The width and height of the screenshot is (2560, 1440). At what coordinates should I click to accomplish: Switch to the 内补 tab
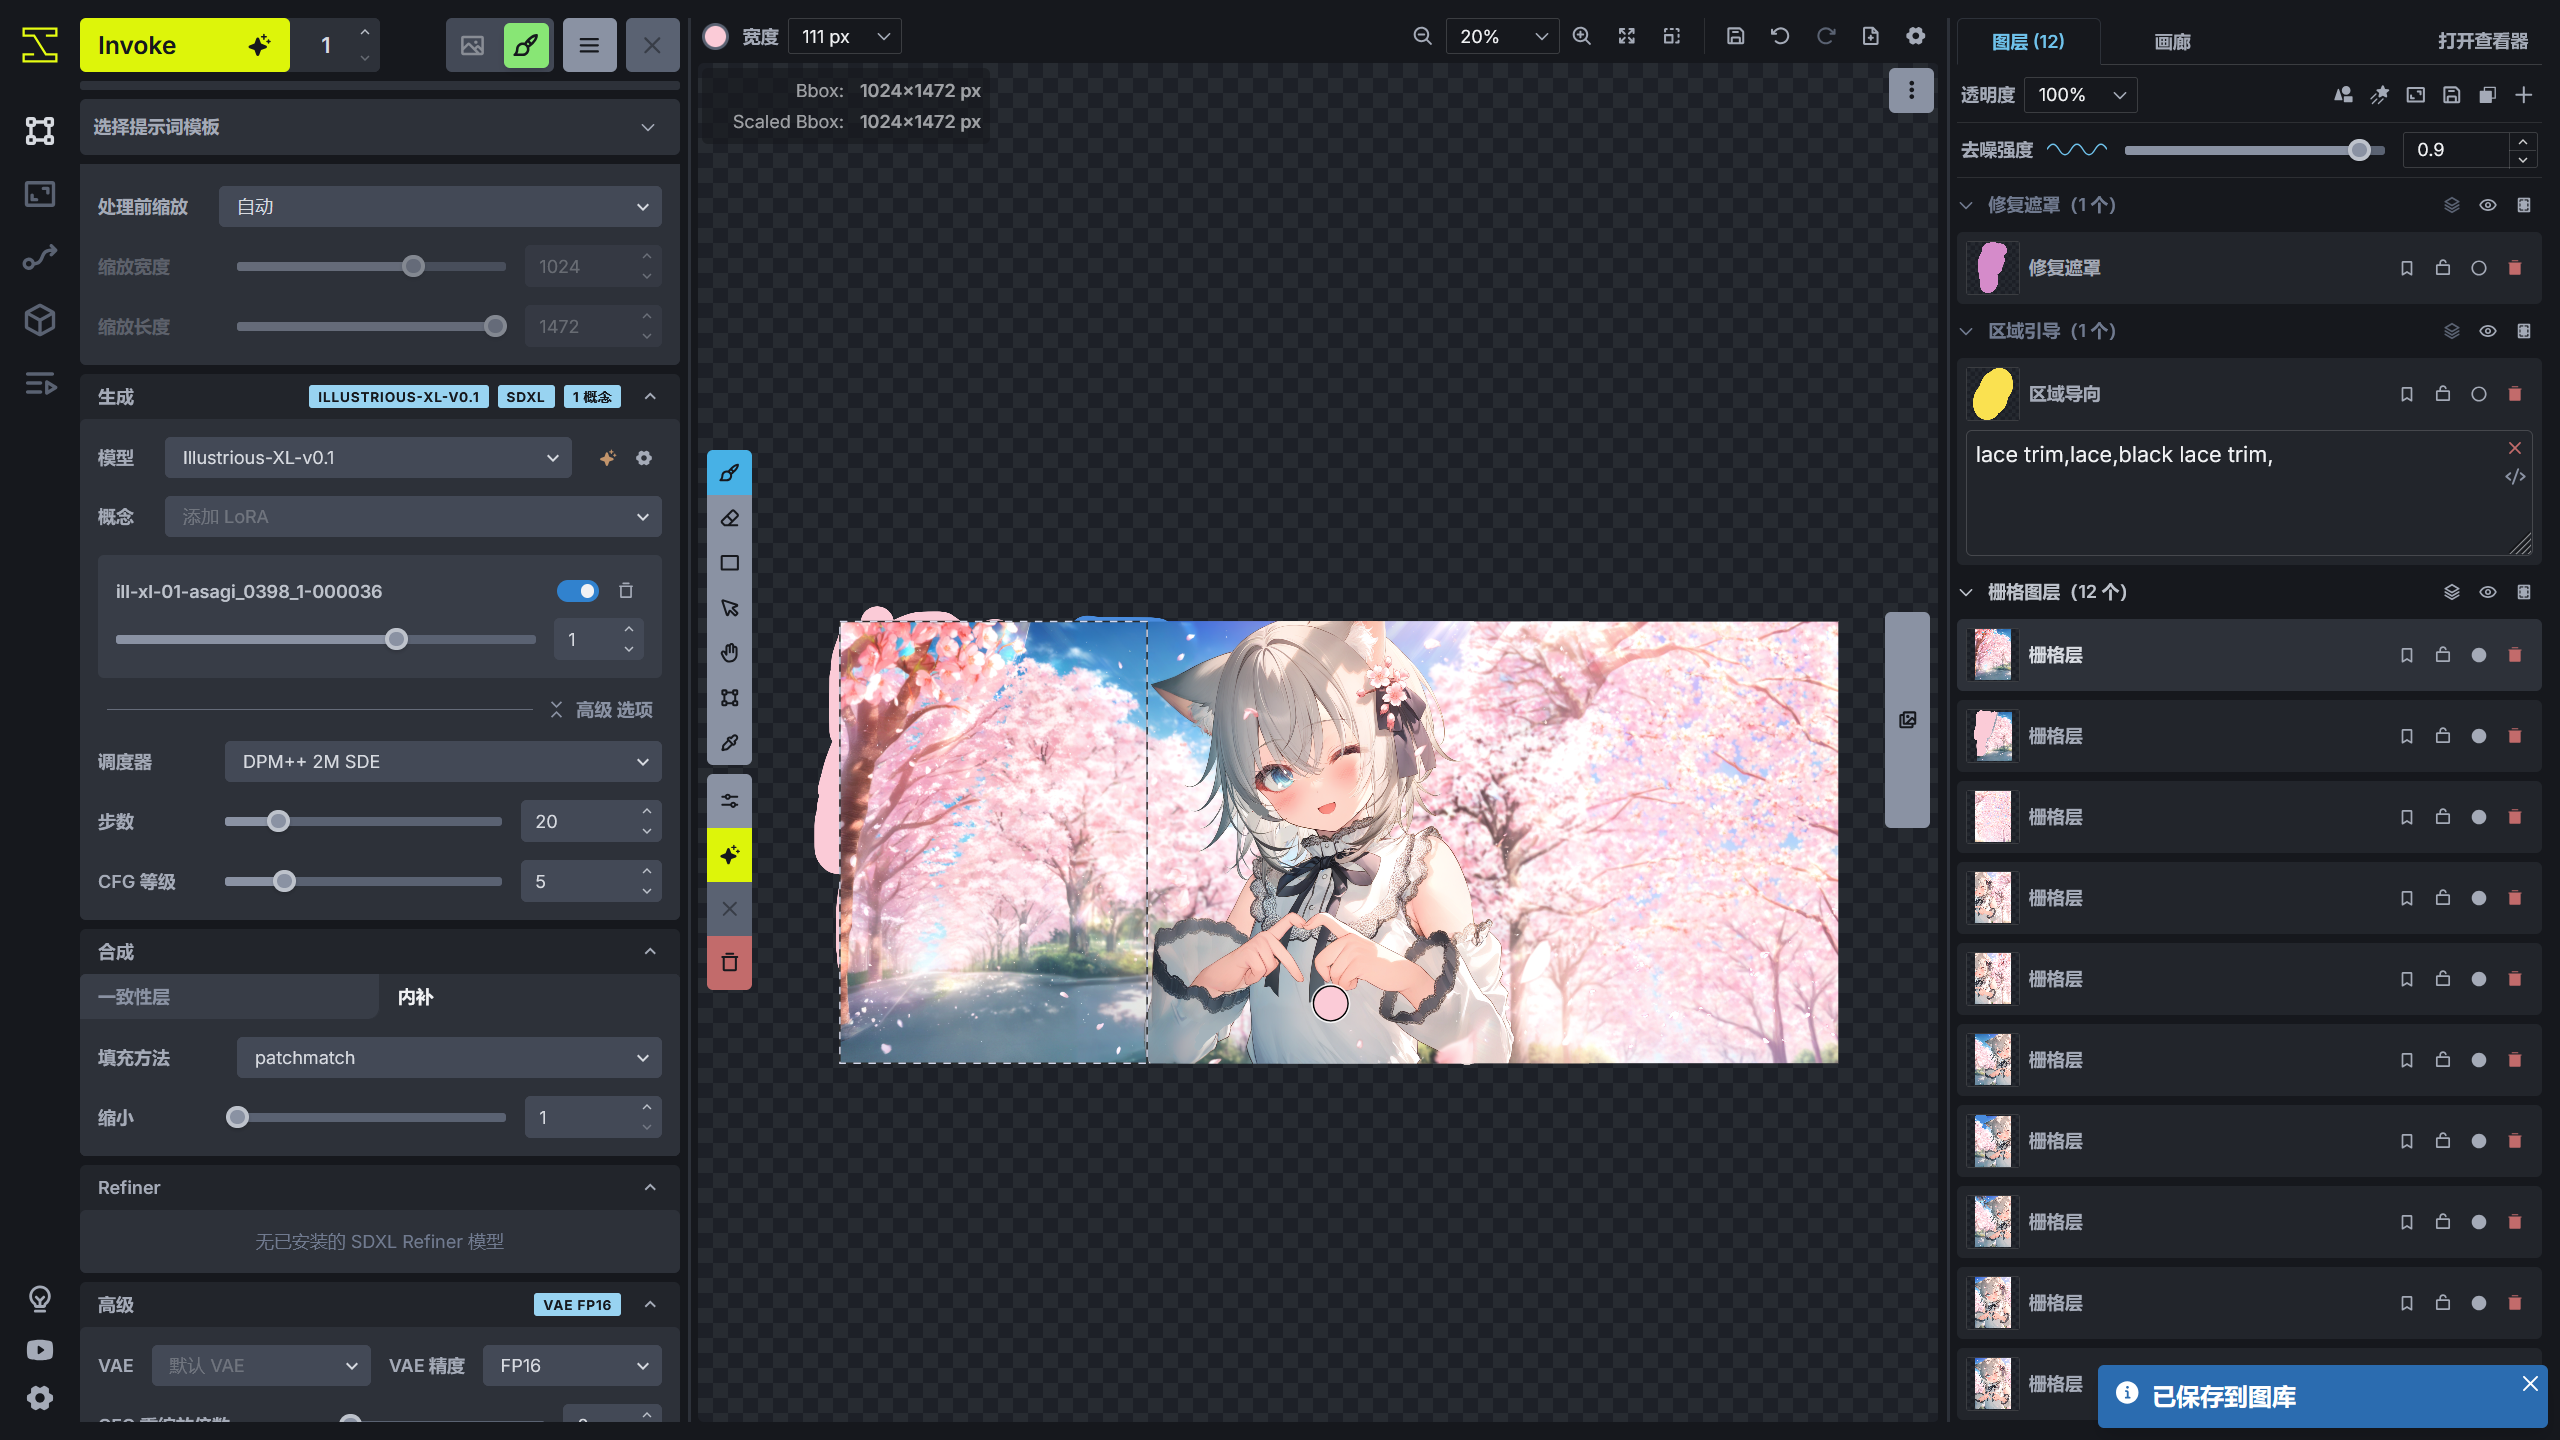(415, 996)
